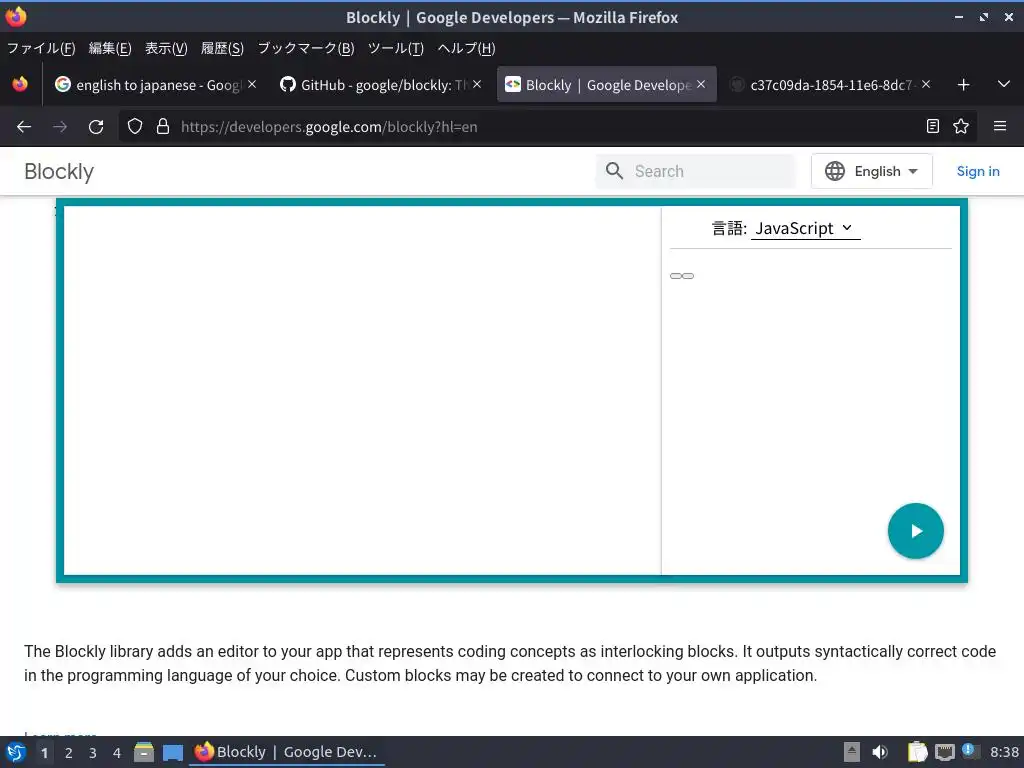Bookmark this page with star icon

click(x=961, y=126)
